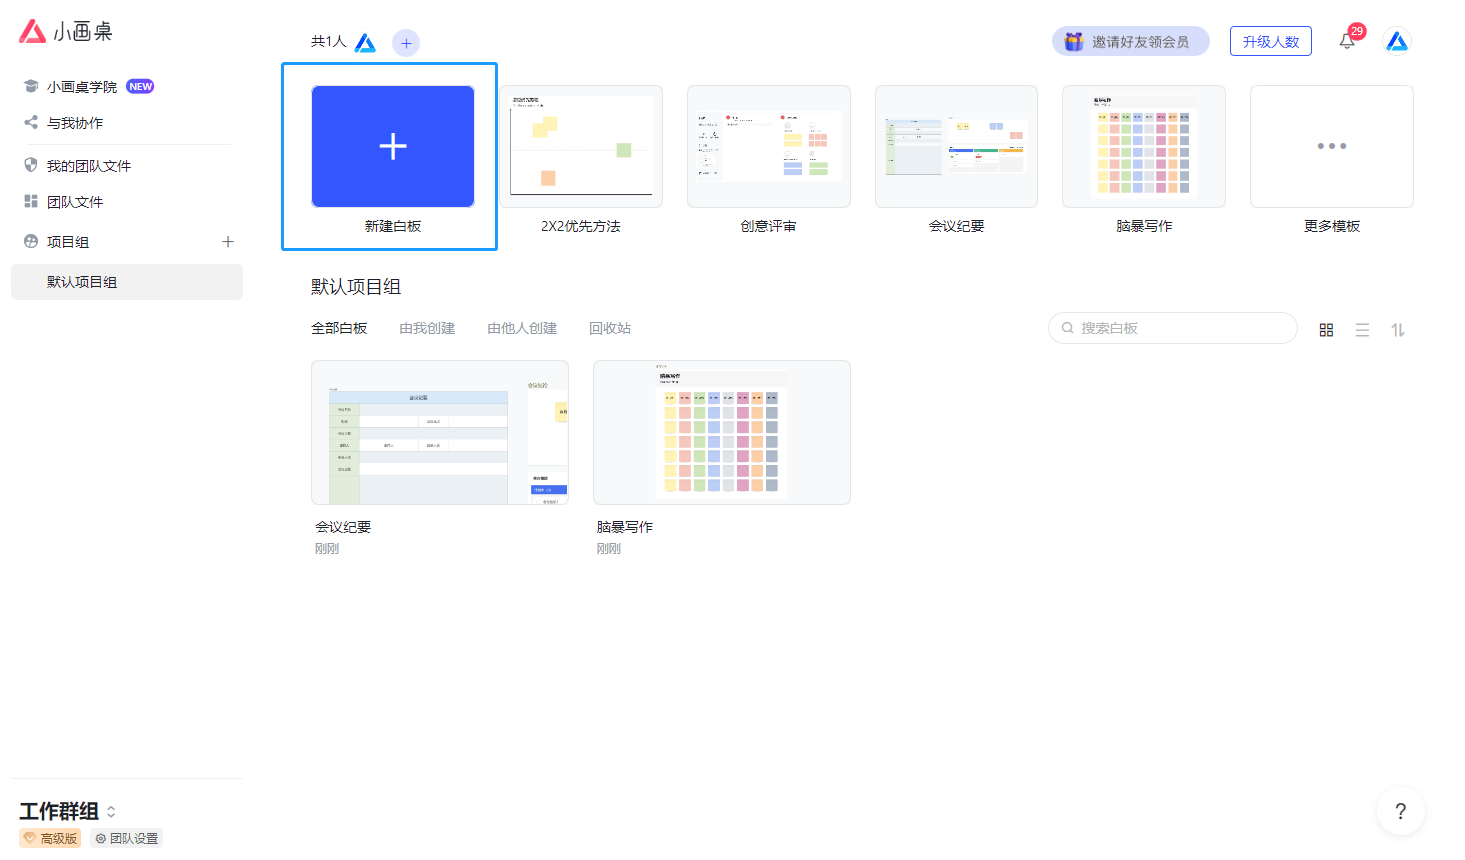Open 小画桌学院 graduation cap icon
Screen dimensions: 1465x860
pos(31,86)
